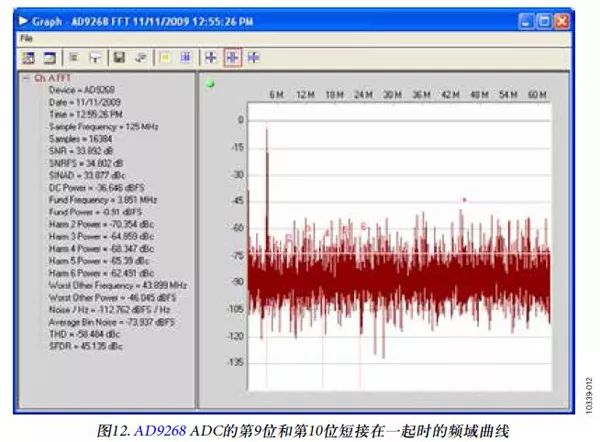
Task: Select the THD value row
Action: pyautogui.click(x=84, y=334)
